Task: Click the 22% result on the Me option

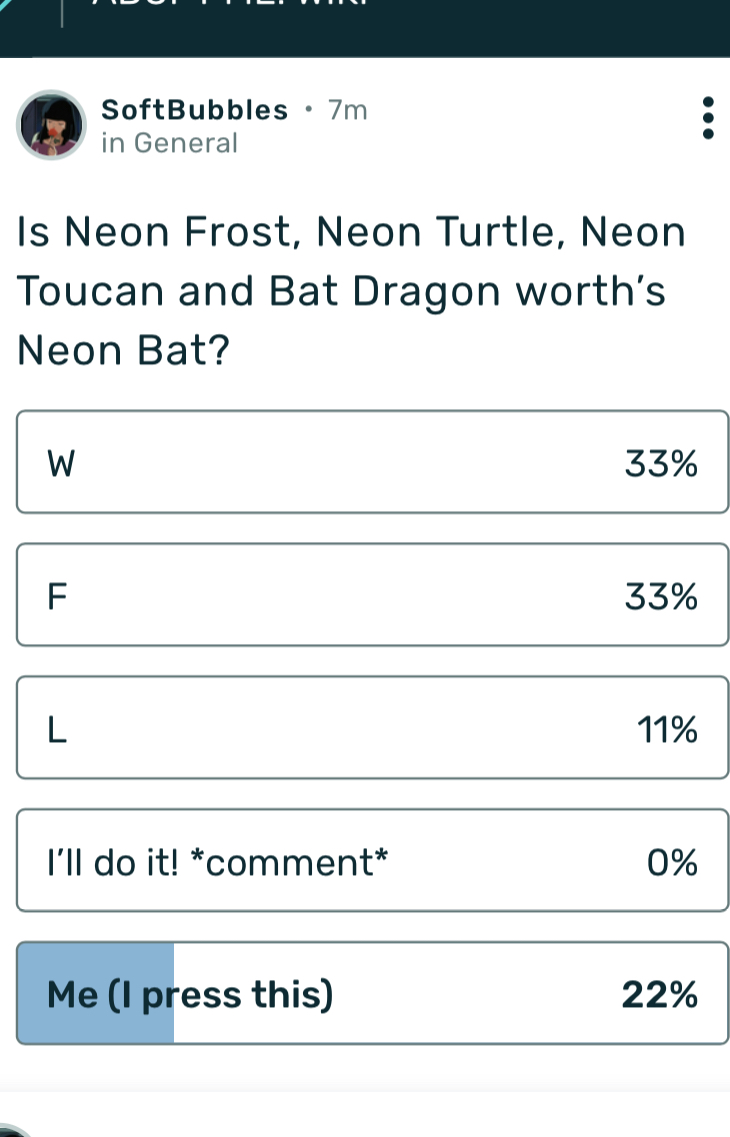Action: point(660,995)
